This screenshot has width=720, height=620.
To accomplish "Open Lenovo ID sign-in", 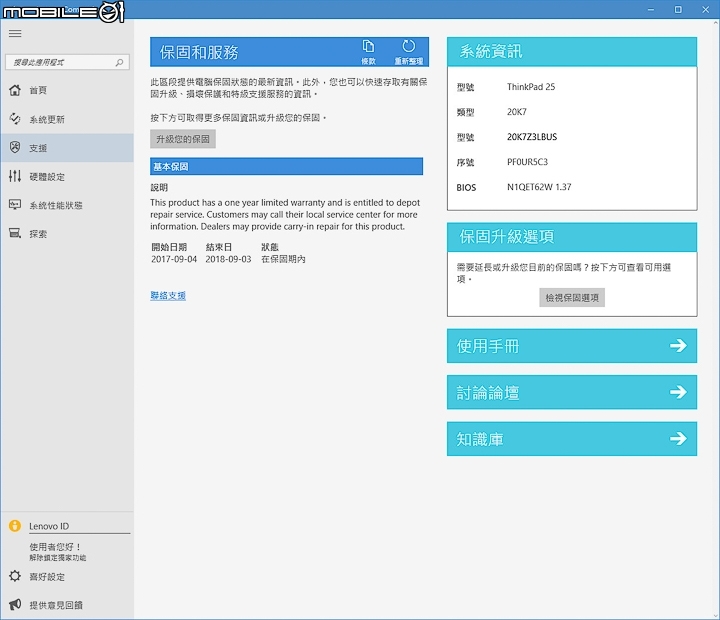I will (49, 526).
